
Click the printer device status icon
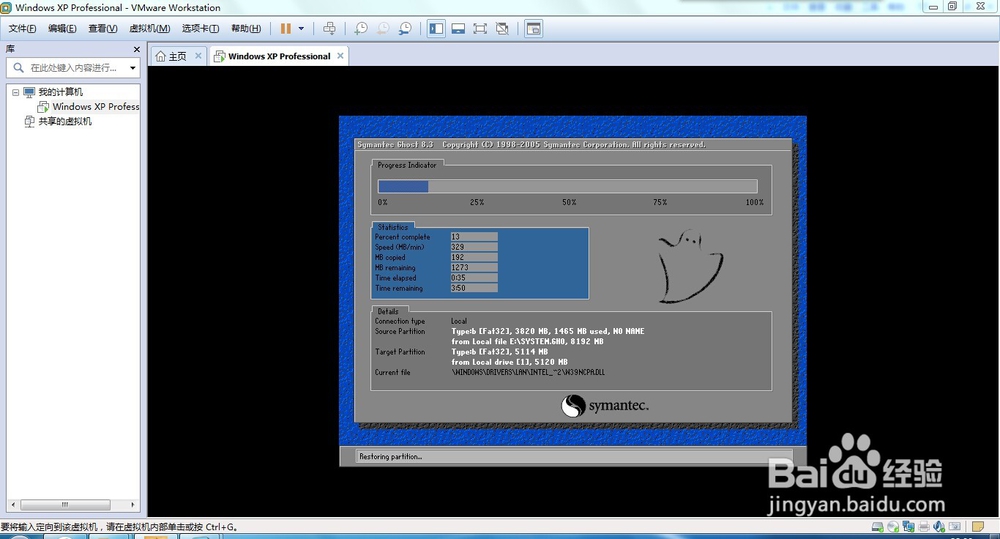[x=923, y=527]
